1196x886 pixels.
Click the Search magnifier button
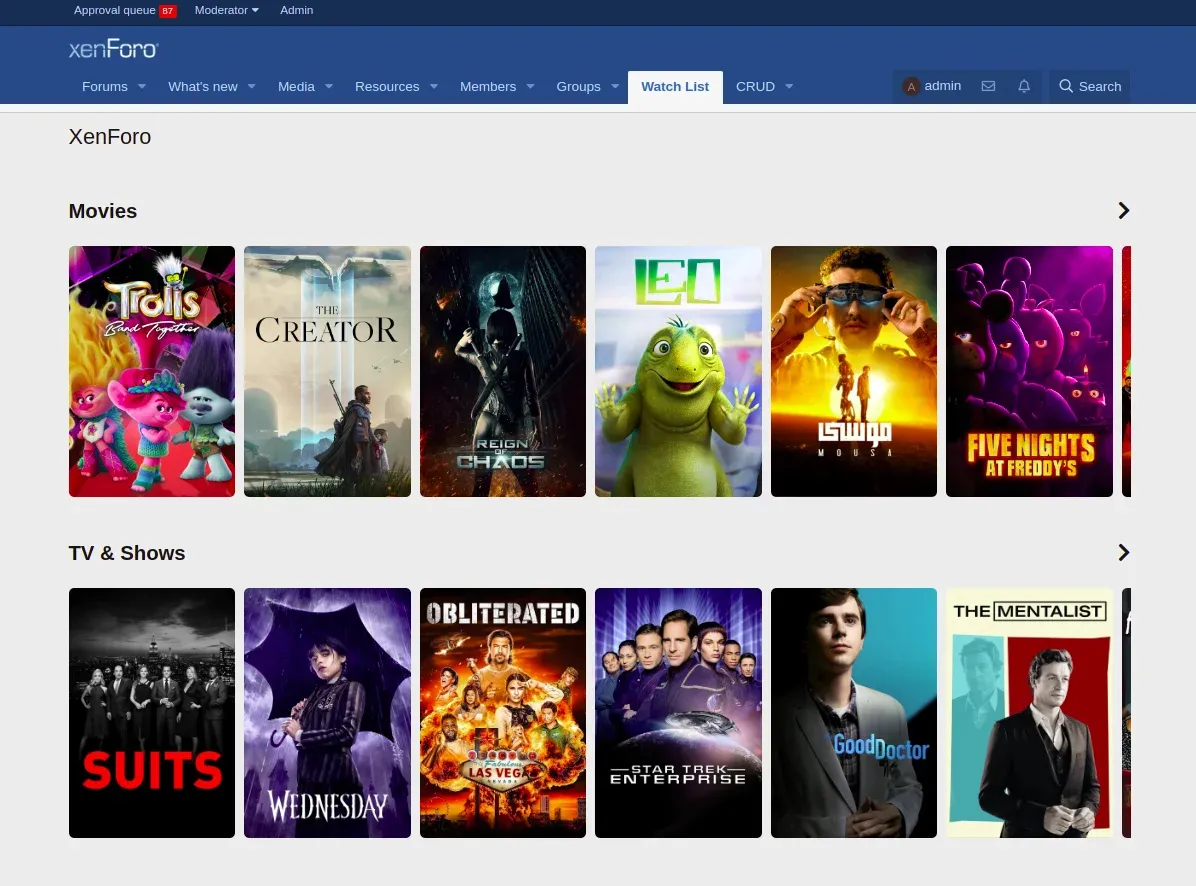click(1089, 87)
